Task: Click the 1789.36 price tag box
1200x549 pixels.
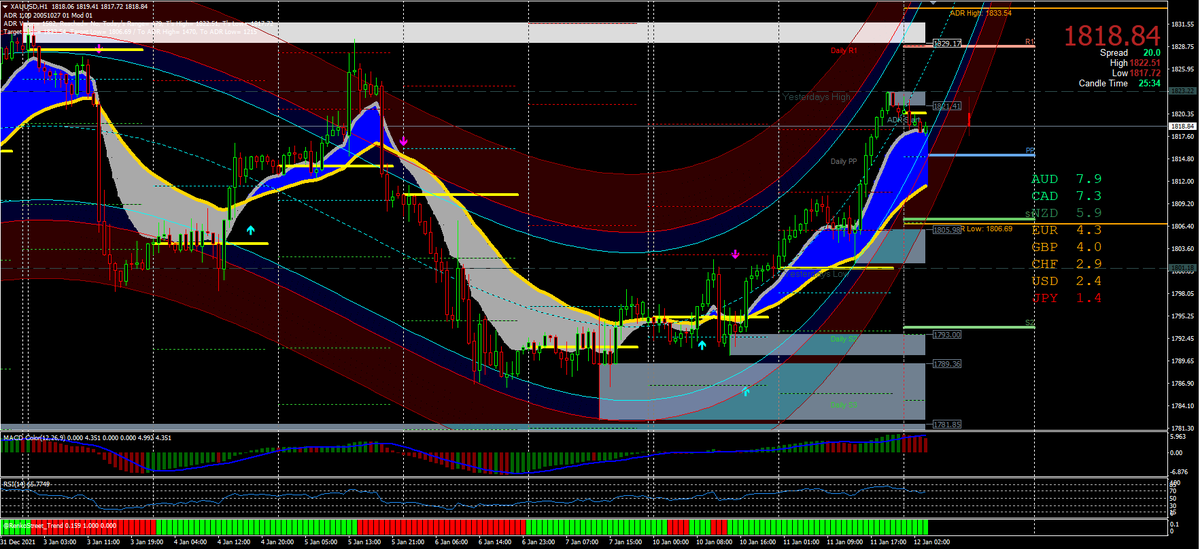Action: tap(946, 364)
